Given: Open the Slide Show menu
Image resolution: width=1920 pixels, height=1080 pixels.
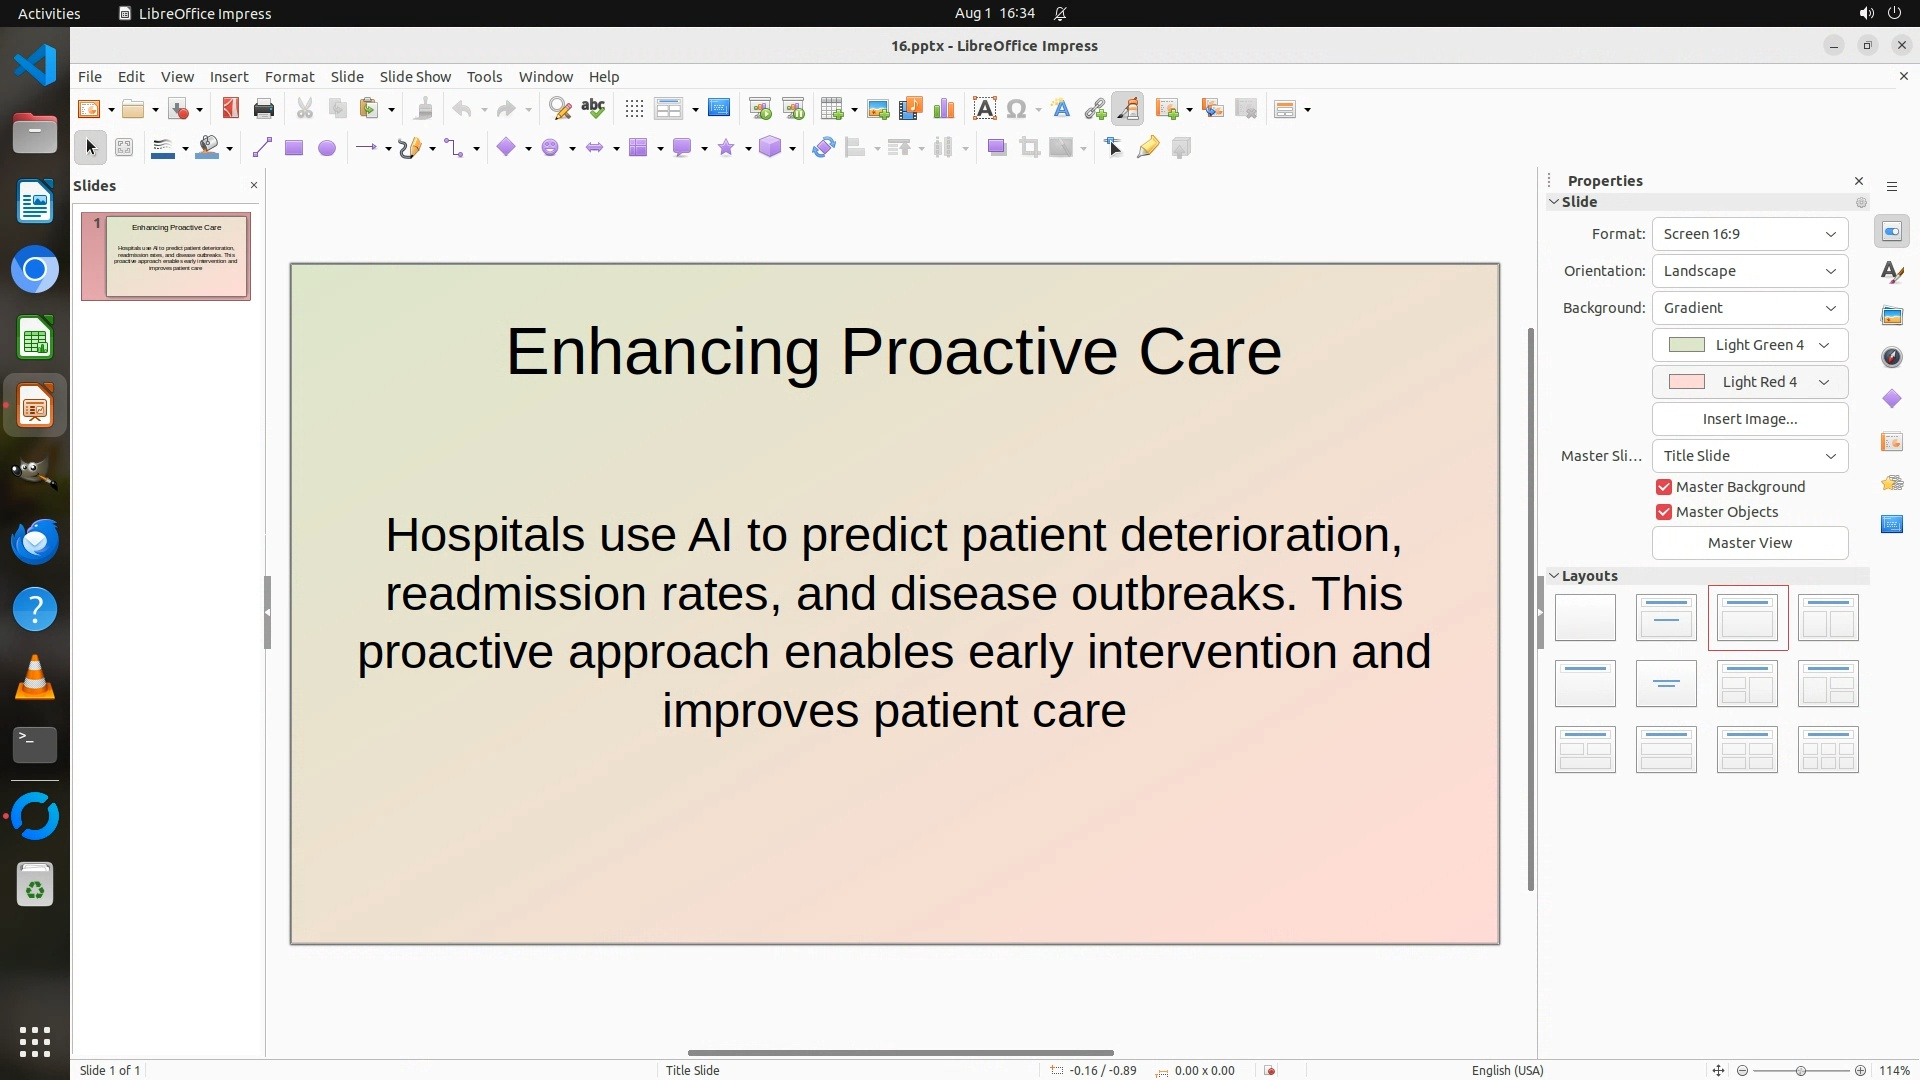Looking at the screenshot, I should point(415,77).
